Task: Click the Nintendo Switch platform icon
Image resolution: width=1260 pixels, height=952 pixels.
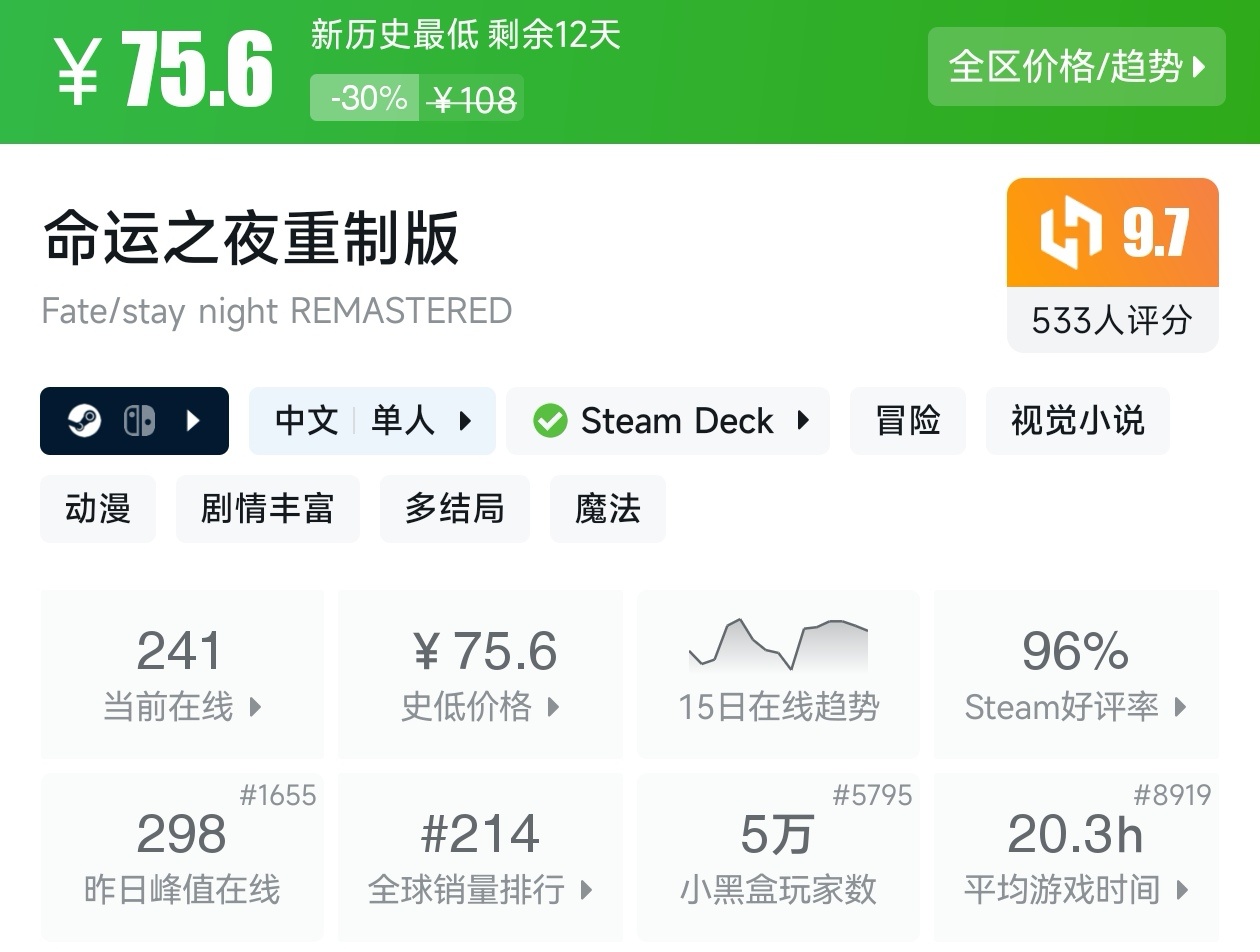Action: point(139,421)
